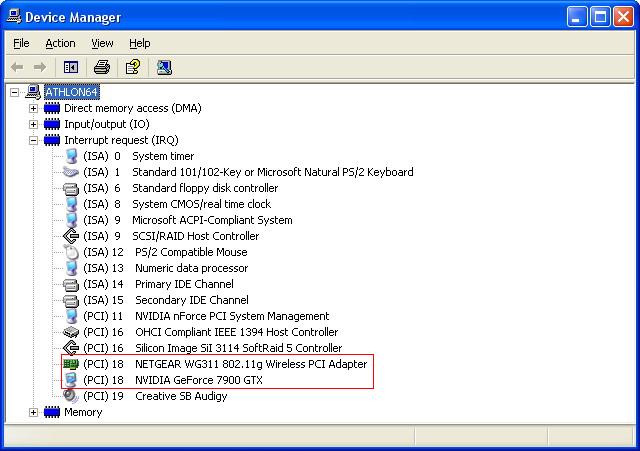Select Interrupt request (IRQ) label

(x=121, y=140)
